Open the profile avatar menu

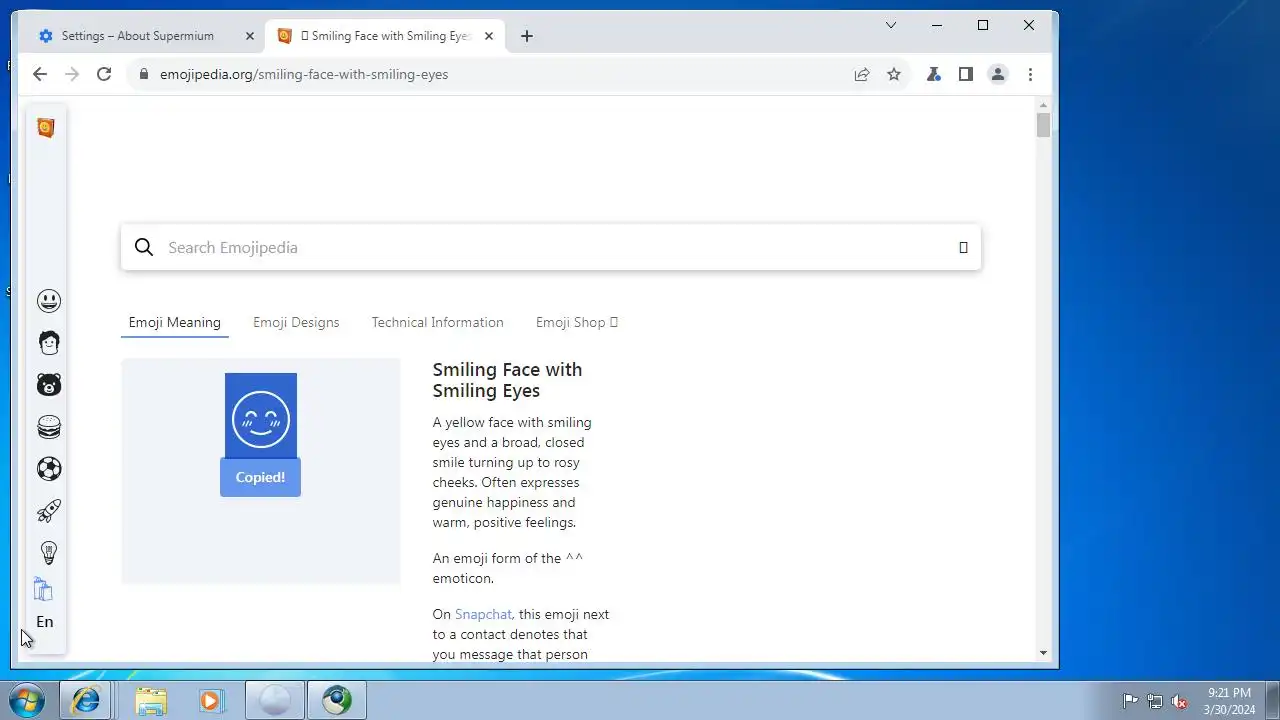click(x=998, y=74)
